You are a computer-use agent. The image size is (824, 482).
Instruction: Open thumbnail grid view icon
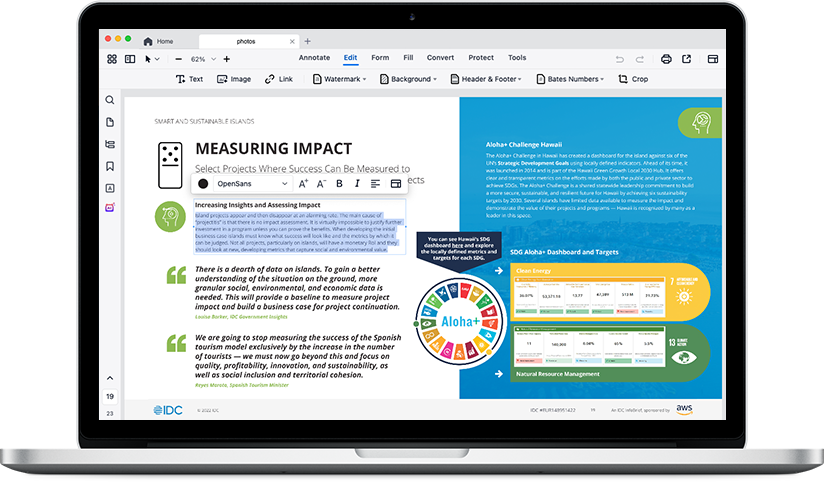tap(112, 59)
